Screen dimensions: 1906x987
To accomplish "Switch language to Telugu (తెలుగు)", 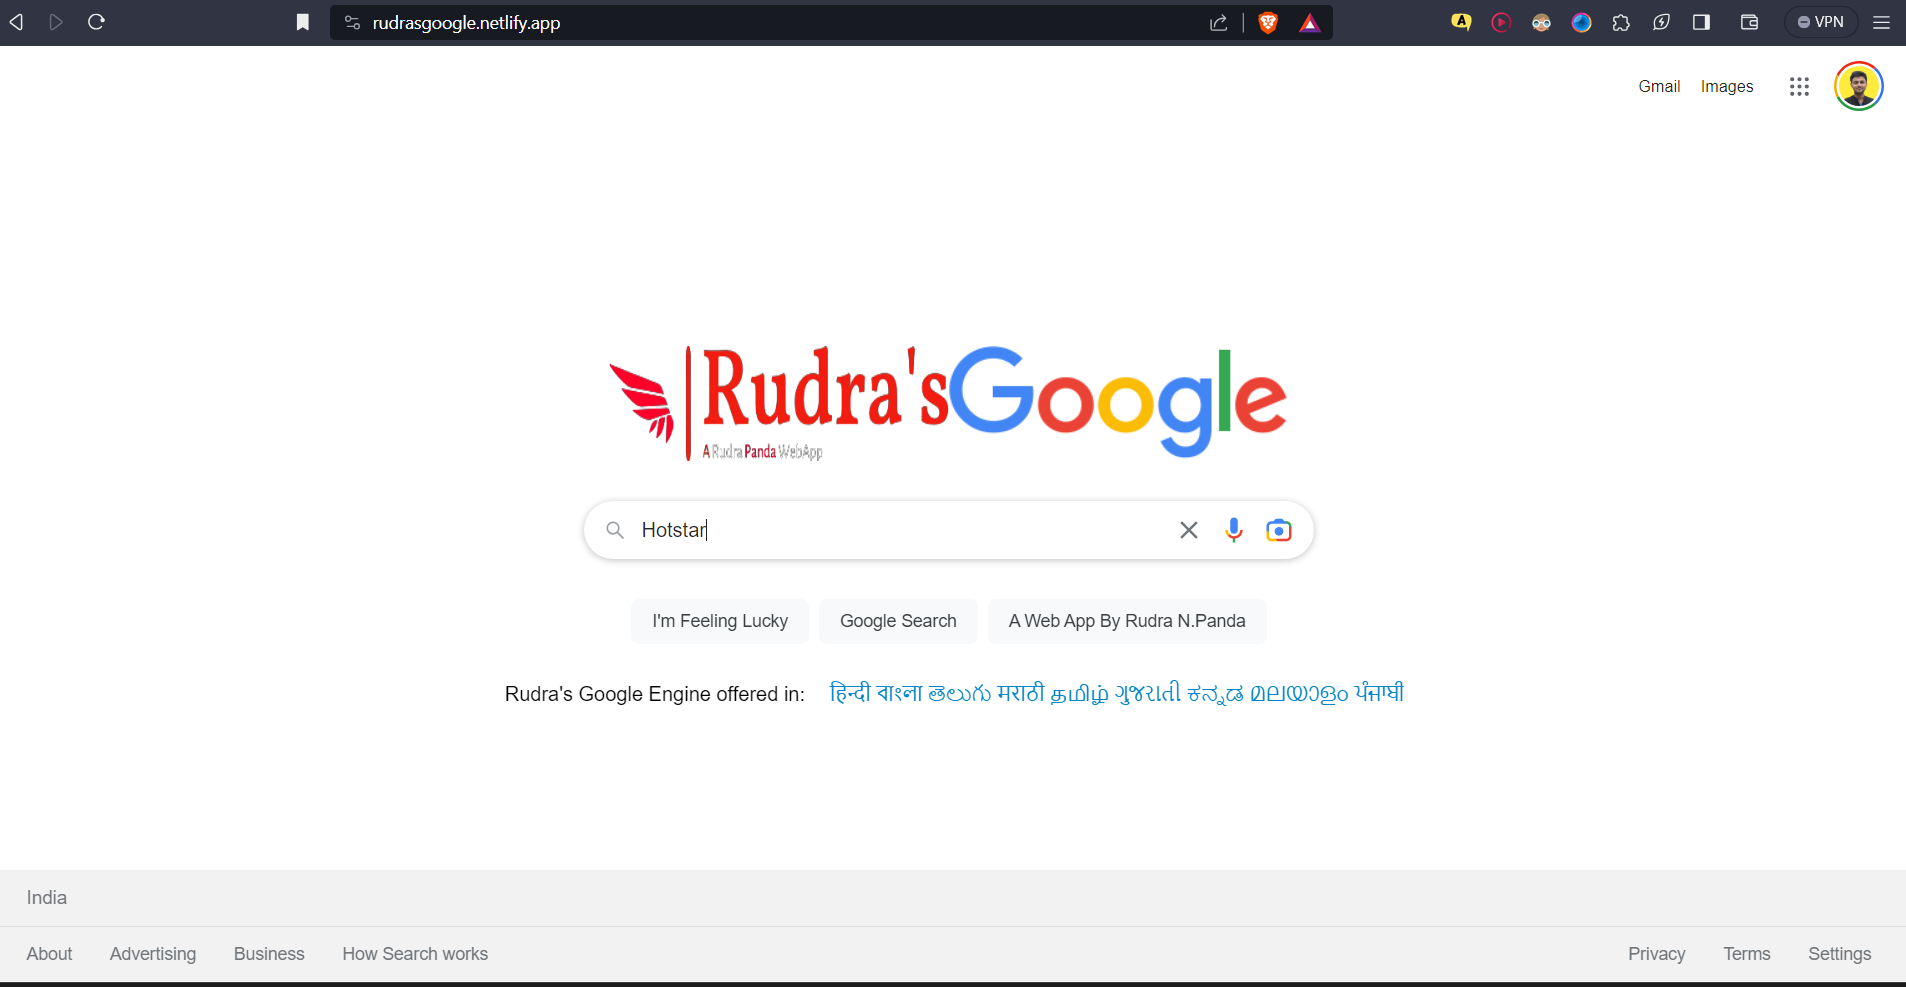I will coord(960,693).
